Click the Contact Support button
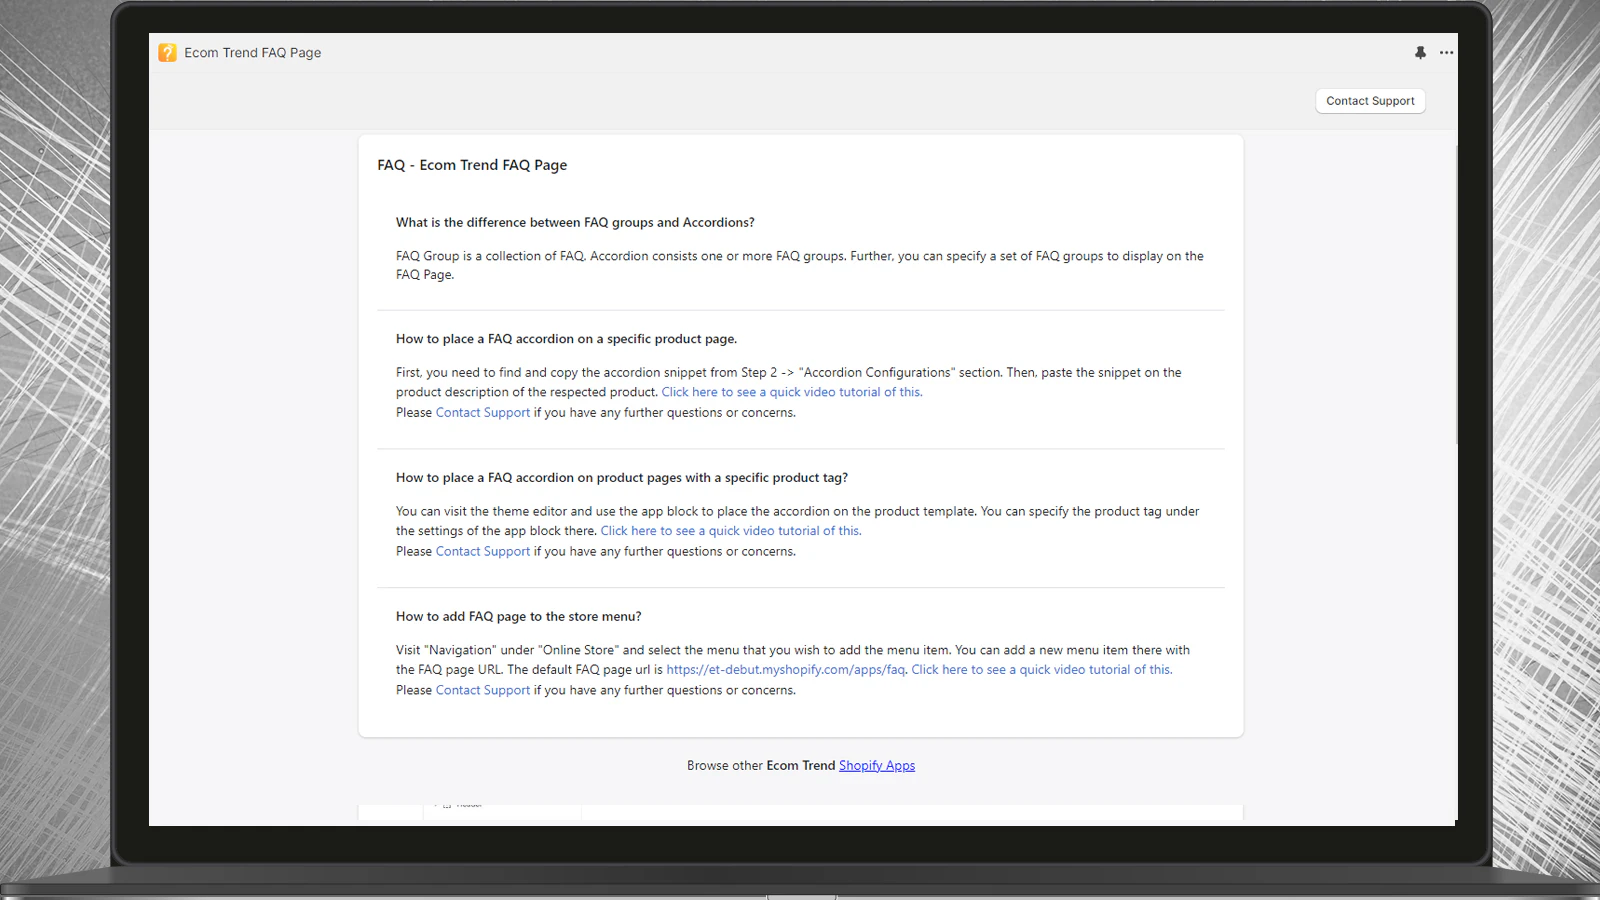Image resolution: width=1600 pixels, height=900 pixels. (1370, 101)
